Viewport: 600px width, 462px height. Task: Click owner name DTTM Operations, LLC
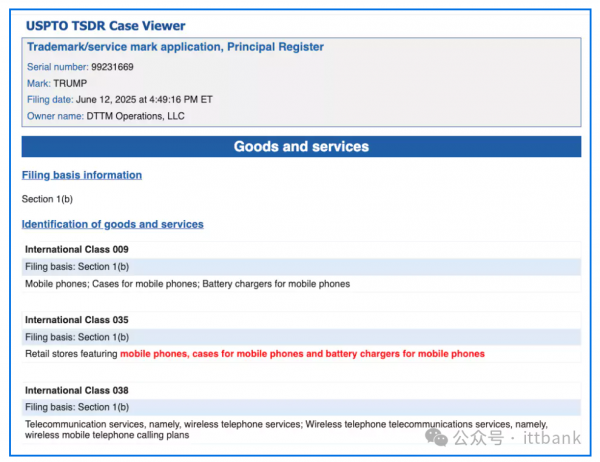coord(135,116)
